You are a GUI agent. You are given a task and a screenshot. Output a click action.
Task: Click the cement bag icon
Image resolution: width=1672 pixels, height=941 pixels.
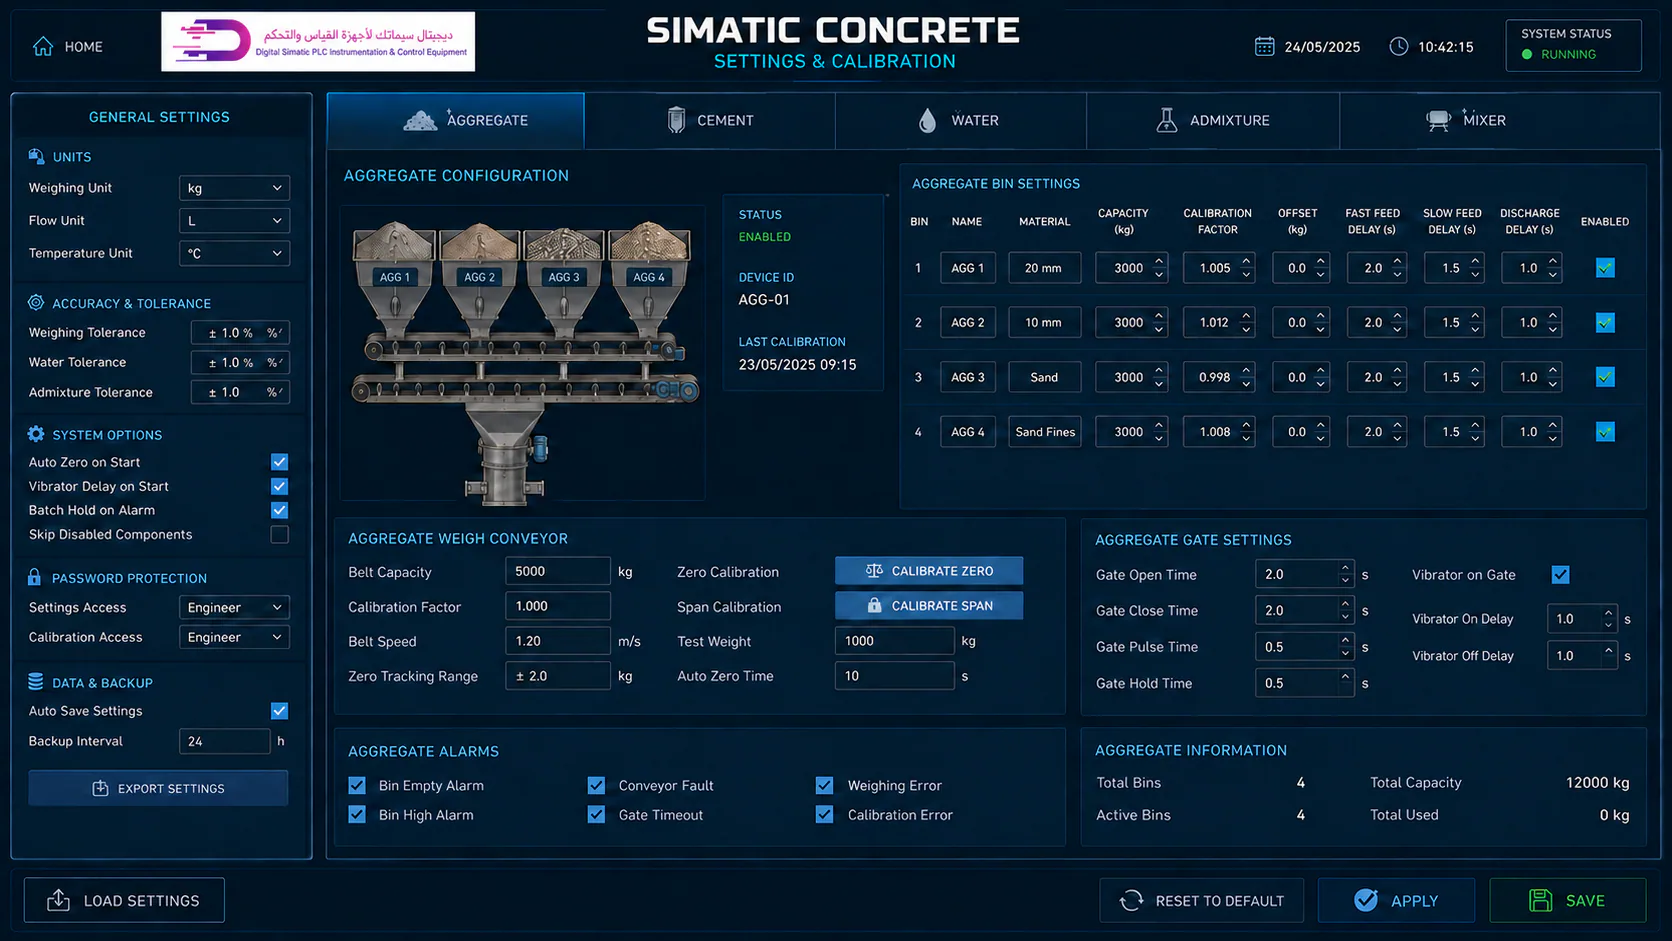[677, 120]
